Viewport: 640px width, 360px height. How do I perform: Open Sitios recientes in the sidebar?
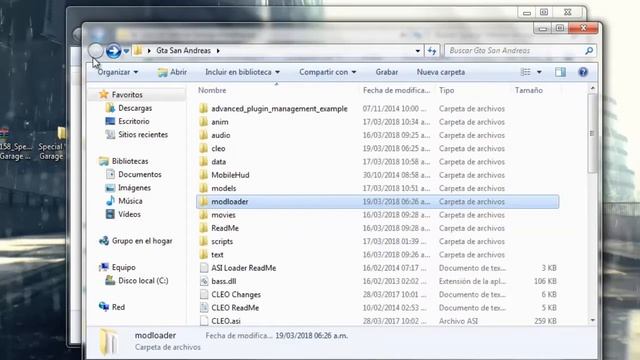coord(143,135)
